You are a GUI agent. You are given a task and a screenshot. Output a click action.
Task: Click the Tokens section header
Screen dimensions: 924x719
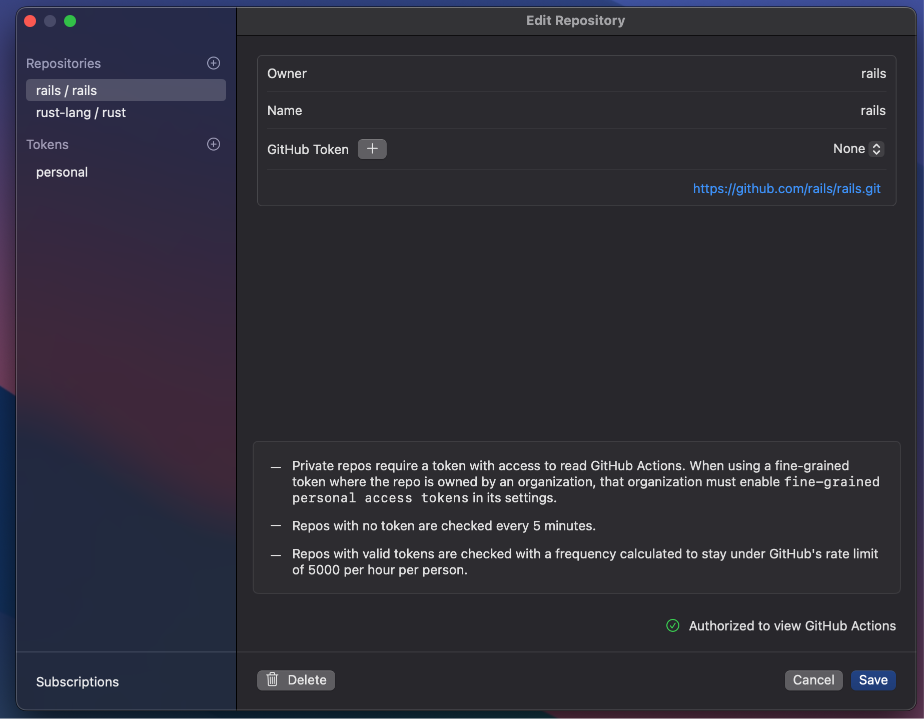(47, 144)
